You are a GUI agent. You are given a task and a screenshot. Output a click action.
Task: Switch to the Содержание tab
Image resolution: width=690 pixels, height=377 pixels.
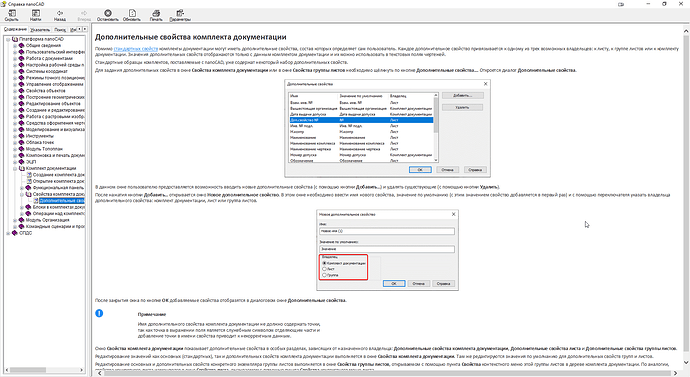point(15,29)
